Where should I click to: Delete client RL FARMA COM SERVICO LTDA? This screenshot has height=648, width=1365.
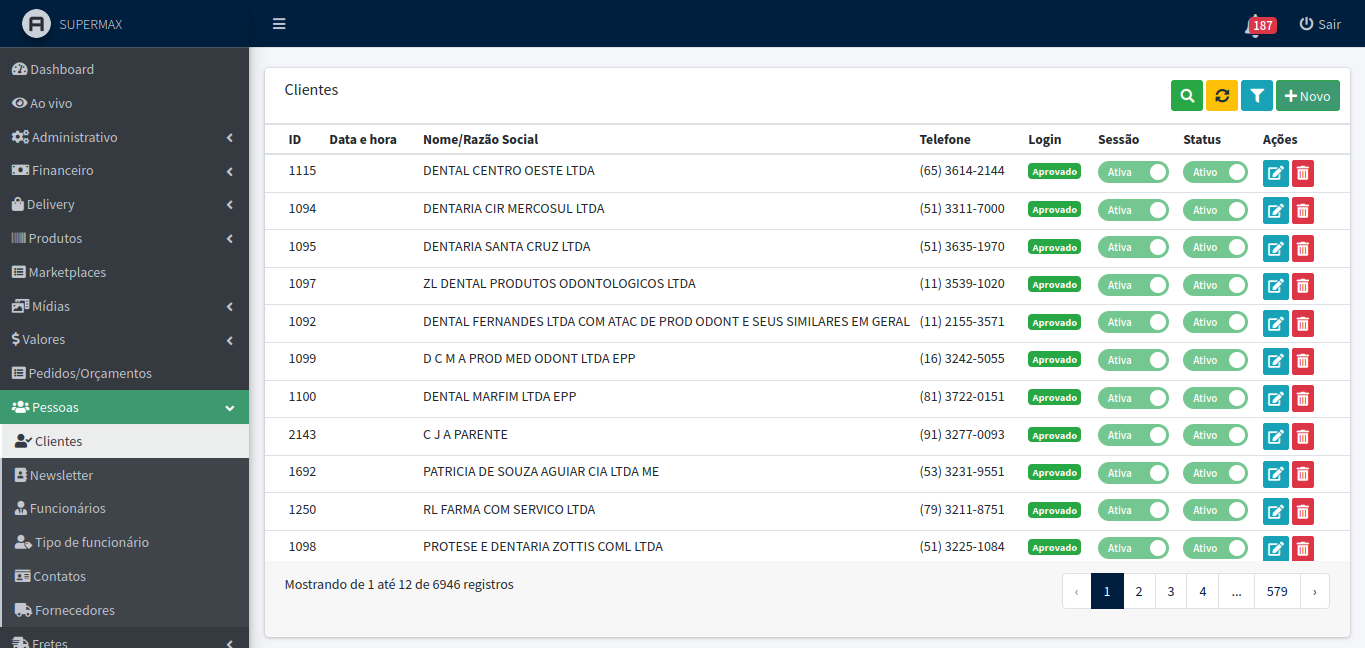tap(1303, 511)
